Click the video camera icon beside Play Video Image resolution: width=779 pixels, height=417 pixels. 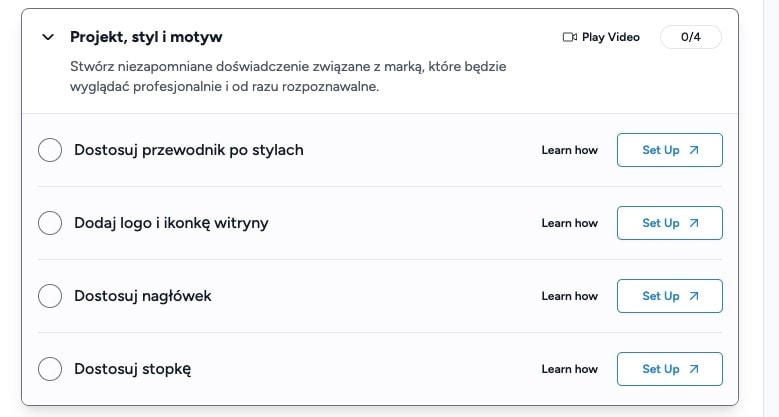coord(570,37)
